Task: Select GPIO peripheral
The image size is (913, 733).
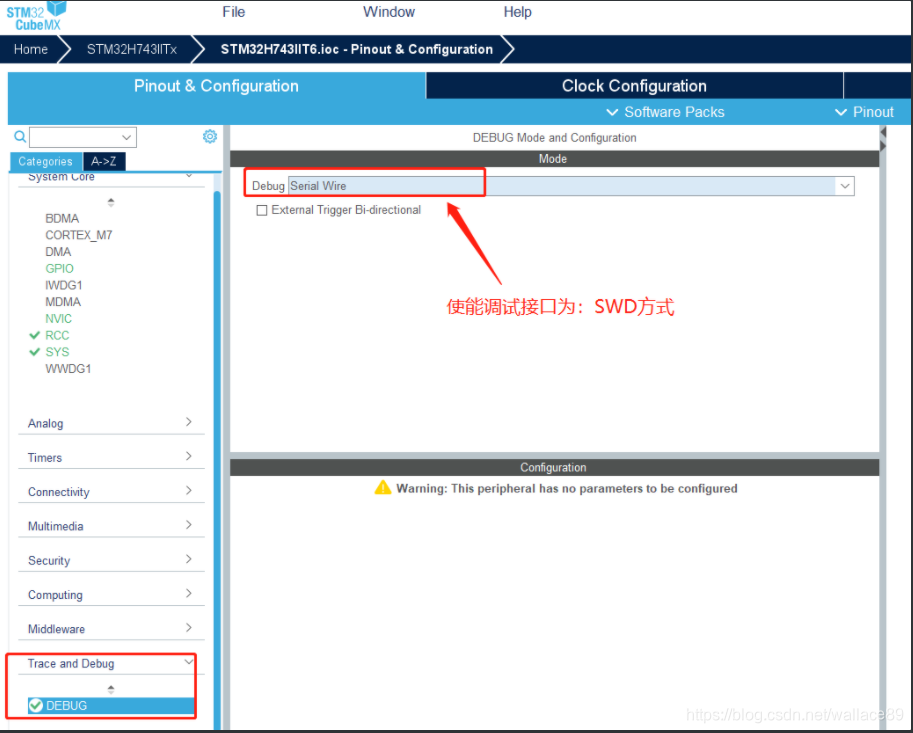Action: tap(59, 268)
